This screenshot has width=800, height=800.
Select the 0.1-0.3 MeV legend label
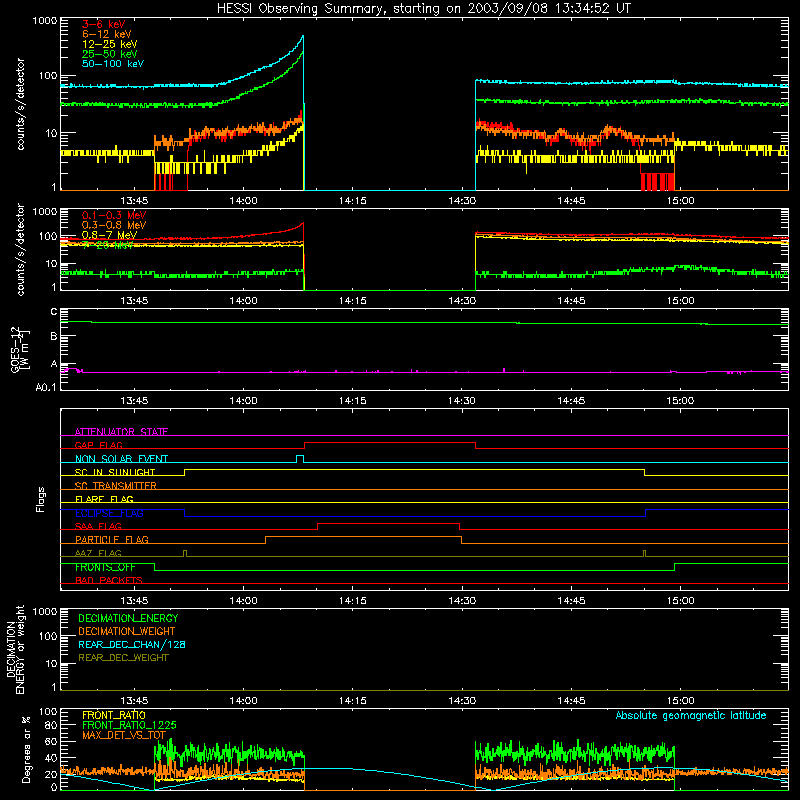(x=114, y=215)
